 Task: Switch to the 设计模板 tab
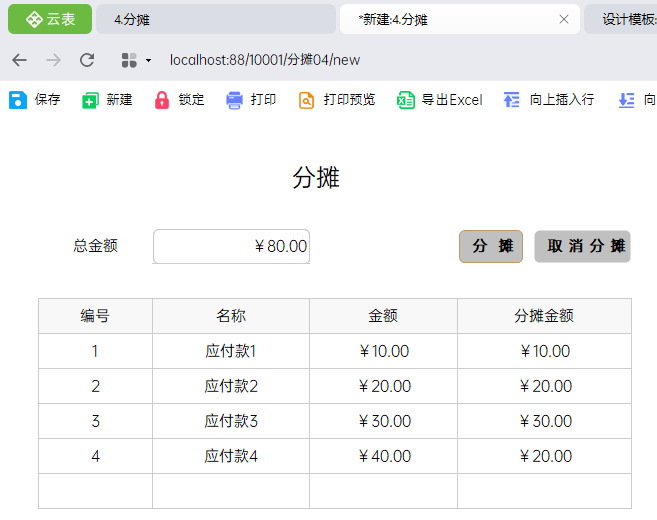point(625,19)
